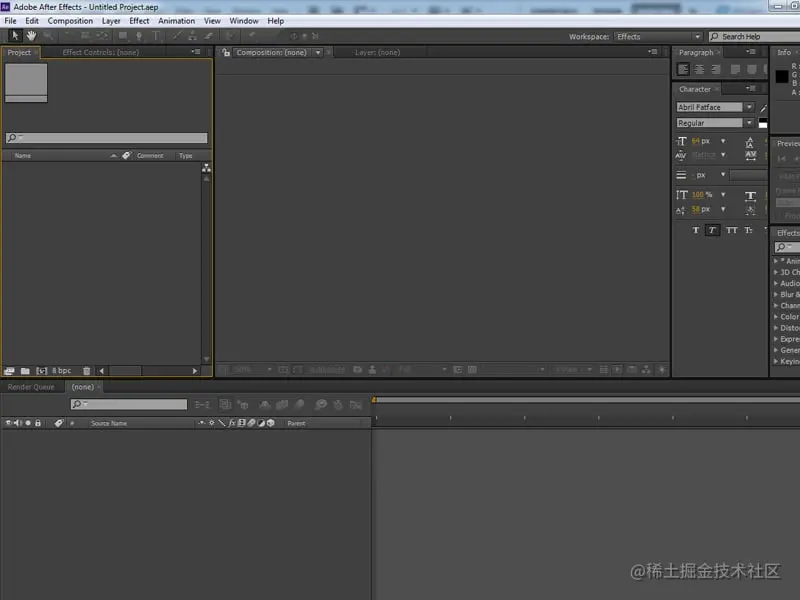This screenshot has width=800, height=600.
Task: Open the vertical scale 100% dropdown arrow
Action: [x=723, y=194]
